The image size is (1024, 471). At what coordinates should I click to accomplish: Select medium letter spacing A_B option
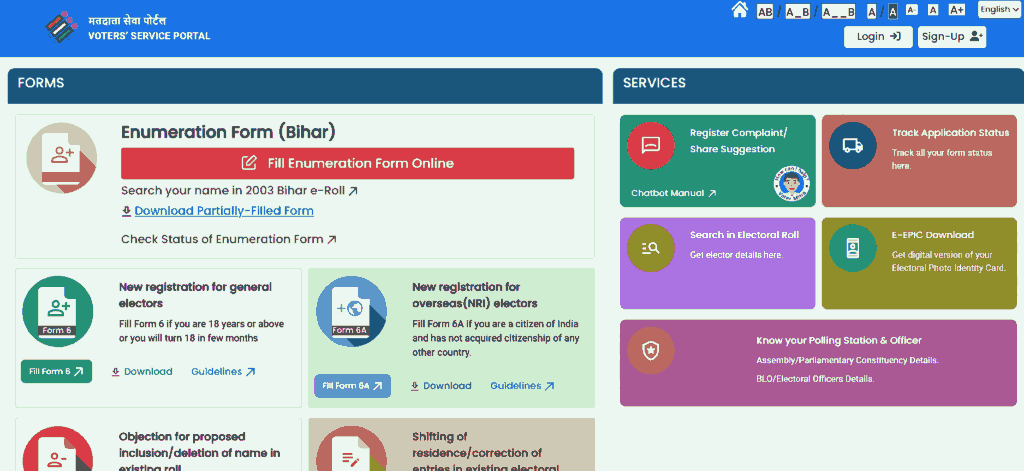[797, 11]
